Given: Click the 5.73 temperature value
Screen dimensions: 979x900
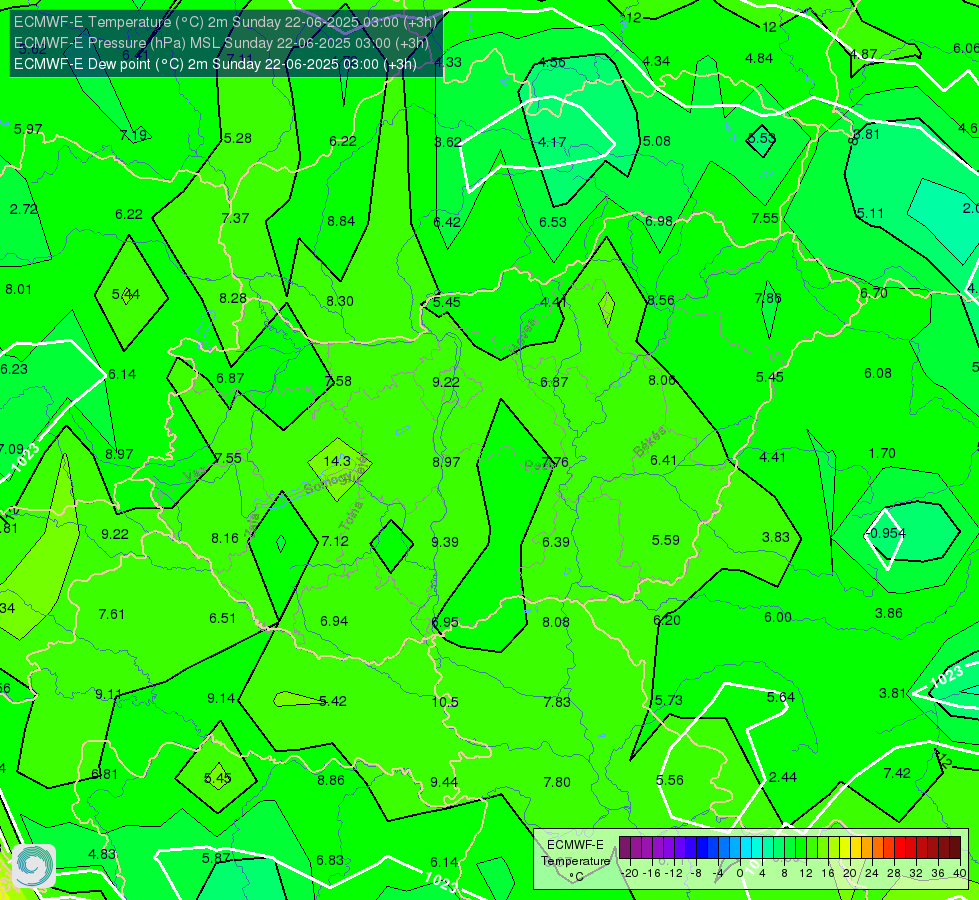Looking at the screenshot, I should [x=669, y=700].
